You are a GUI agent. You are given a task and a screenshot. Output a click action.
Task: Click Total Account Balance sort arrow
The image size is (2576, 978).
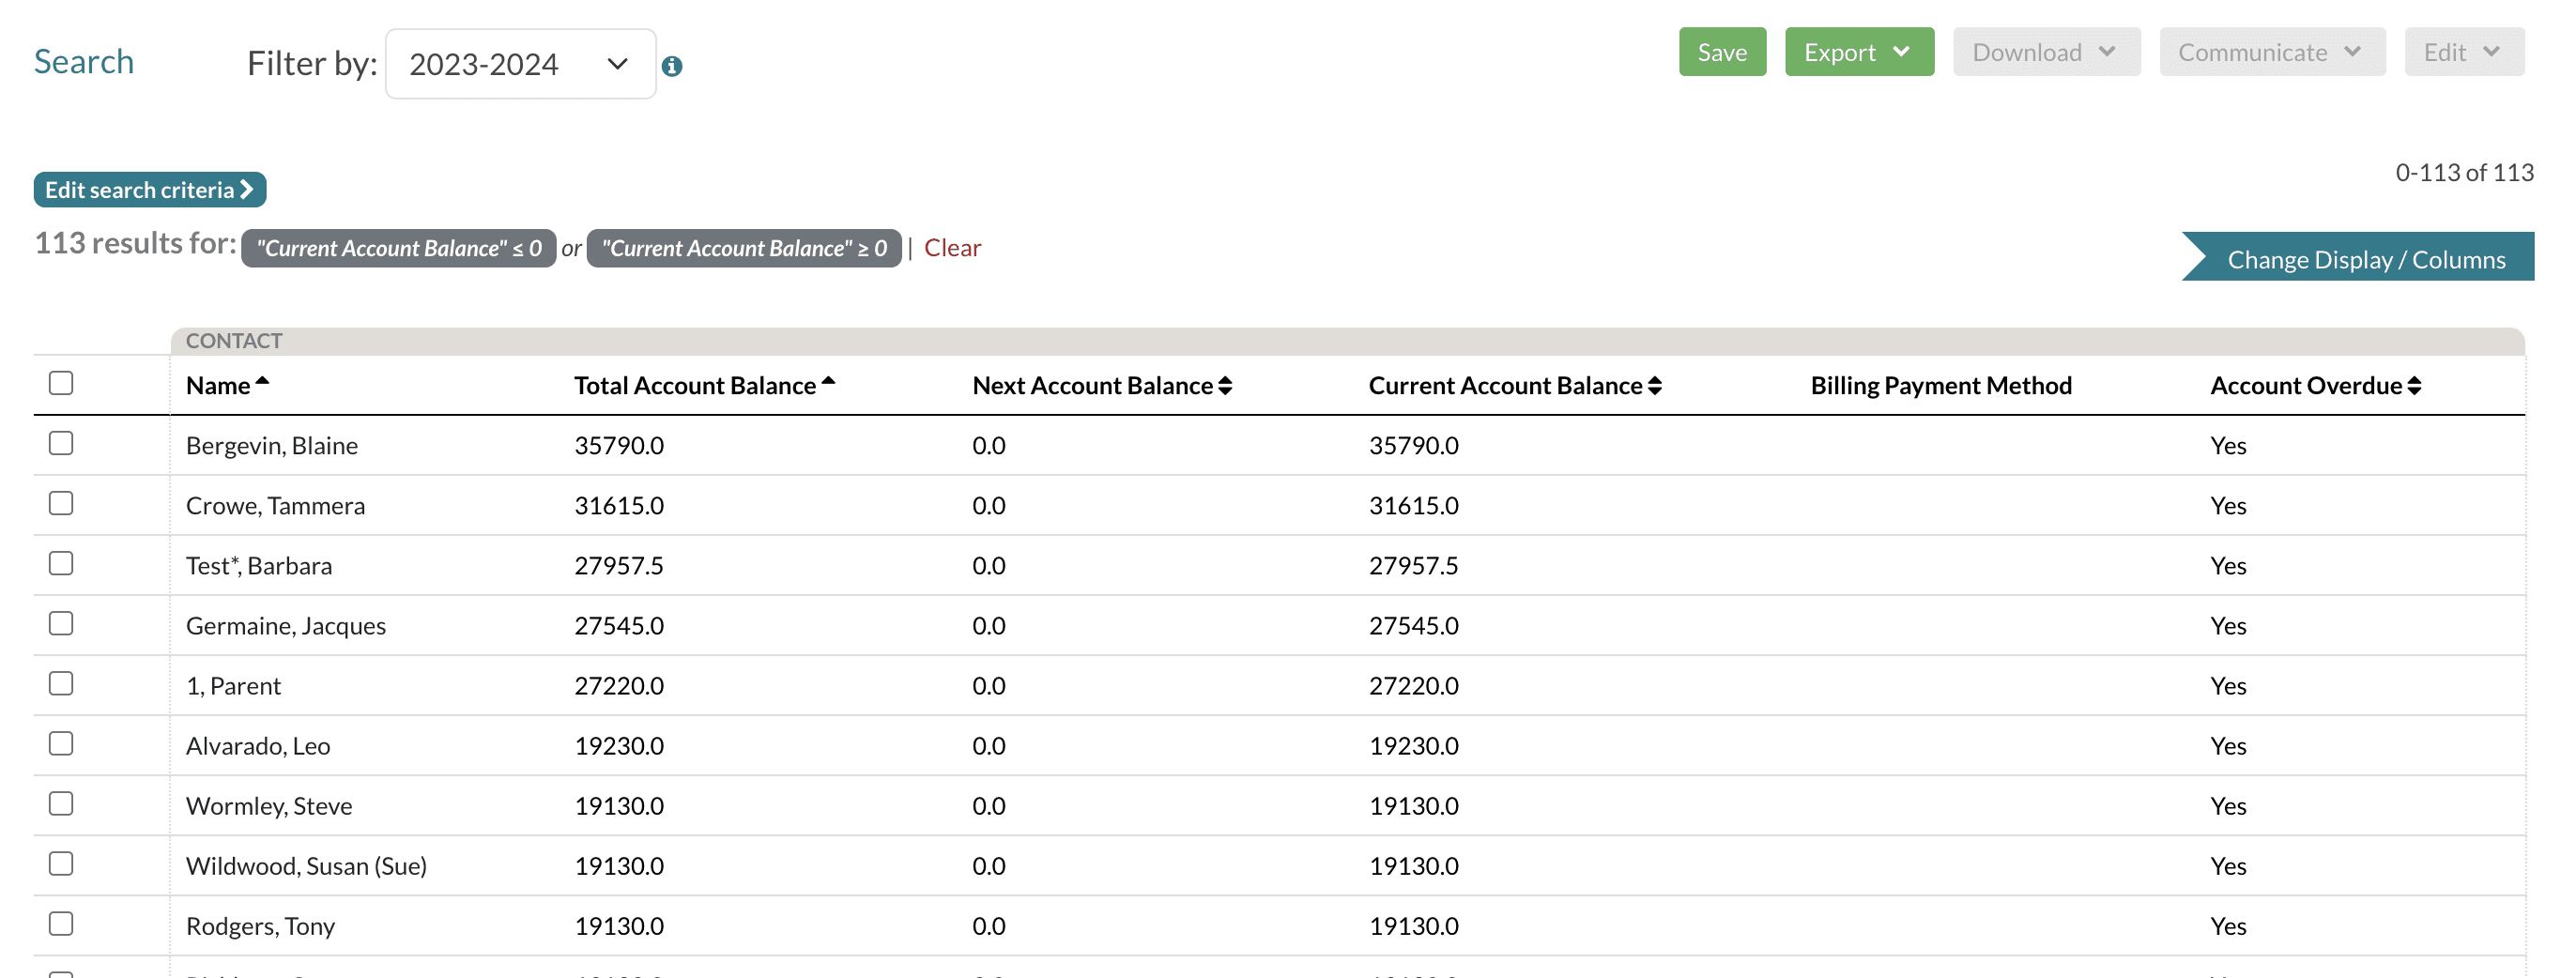tap(828, 382)
